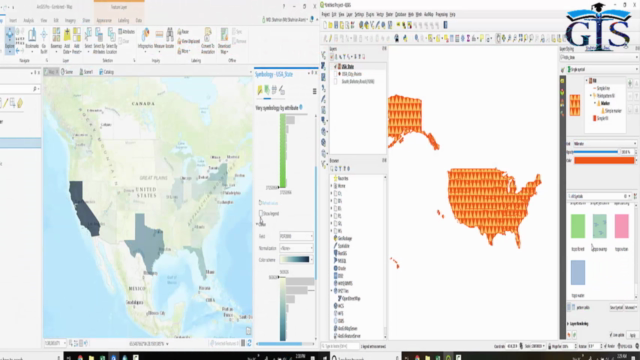Toggle visibility of South Dakota Roads layer
The width and height of the screenshot is (640, 360).
pyautogui.click(x=336, y=81)
